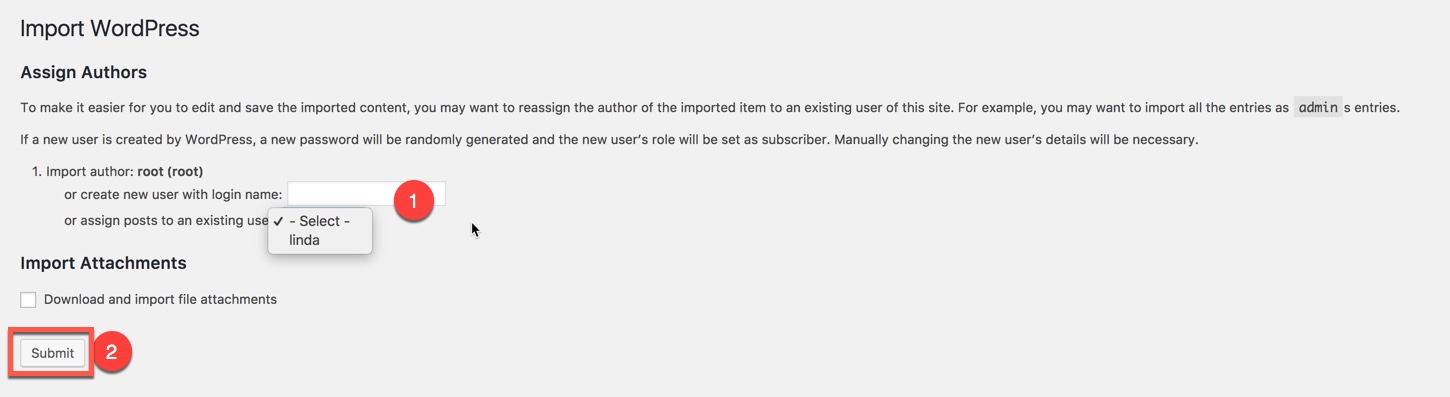
Task: Click the 'Download and import file attachments' label
Action: tap(160, 299)
